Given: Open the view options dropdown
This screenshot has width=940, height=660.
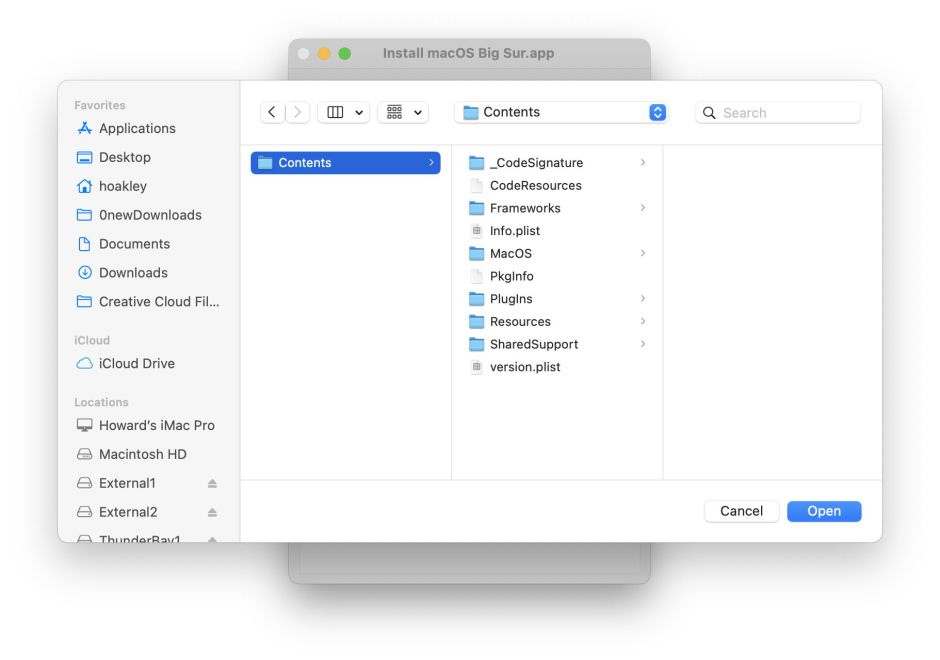Looking at the screenshot, I should click(343, 112).
